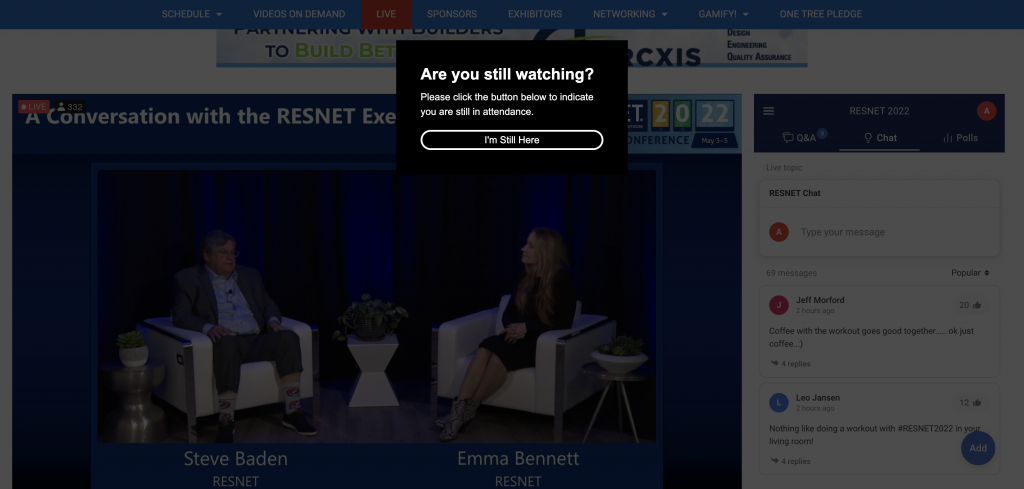This screenshot has width=1024, height=489.
Task: Like Jeff Morford's message with thumbs up
Action: coord(977,305)
